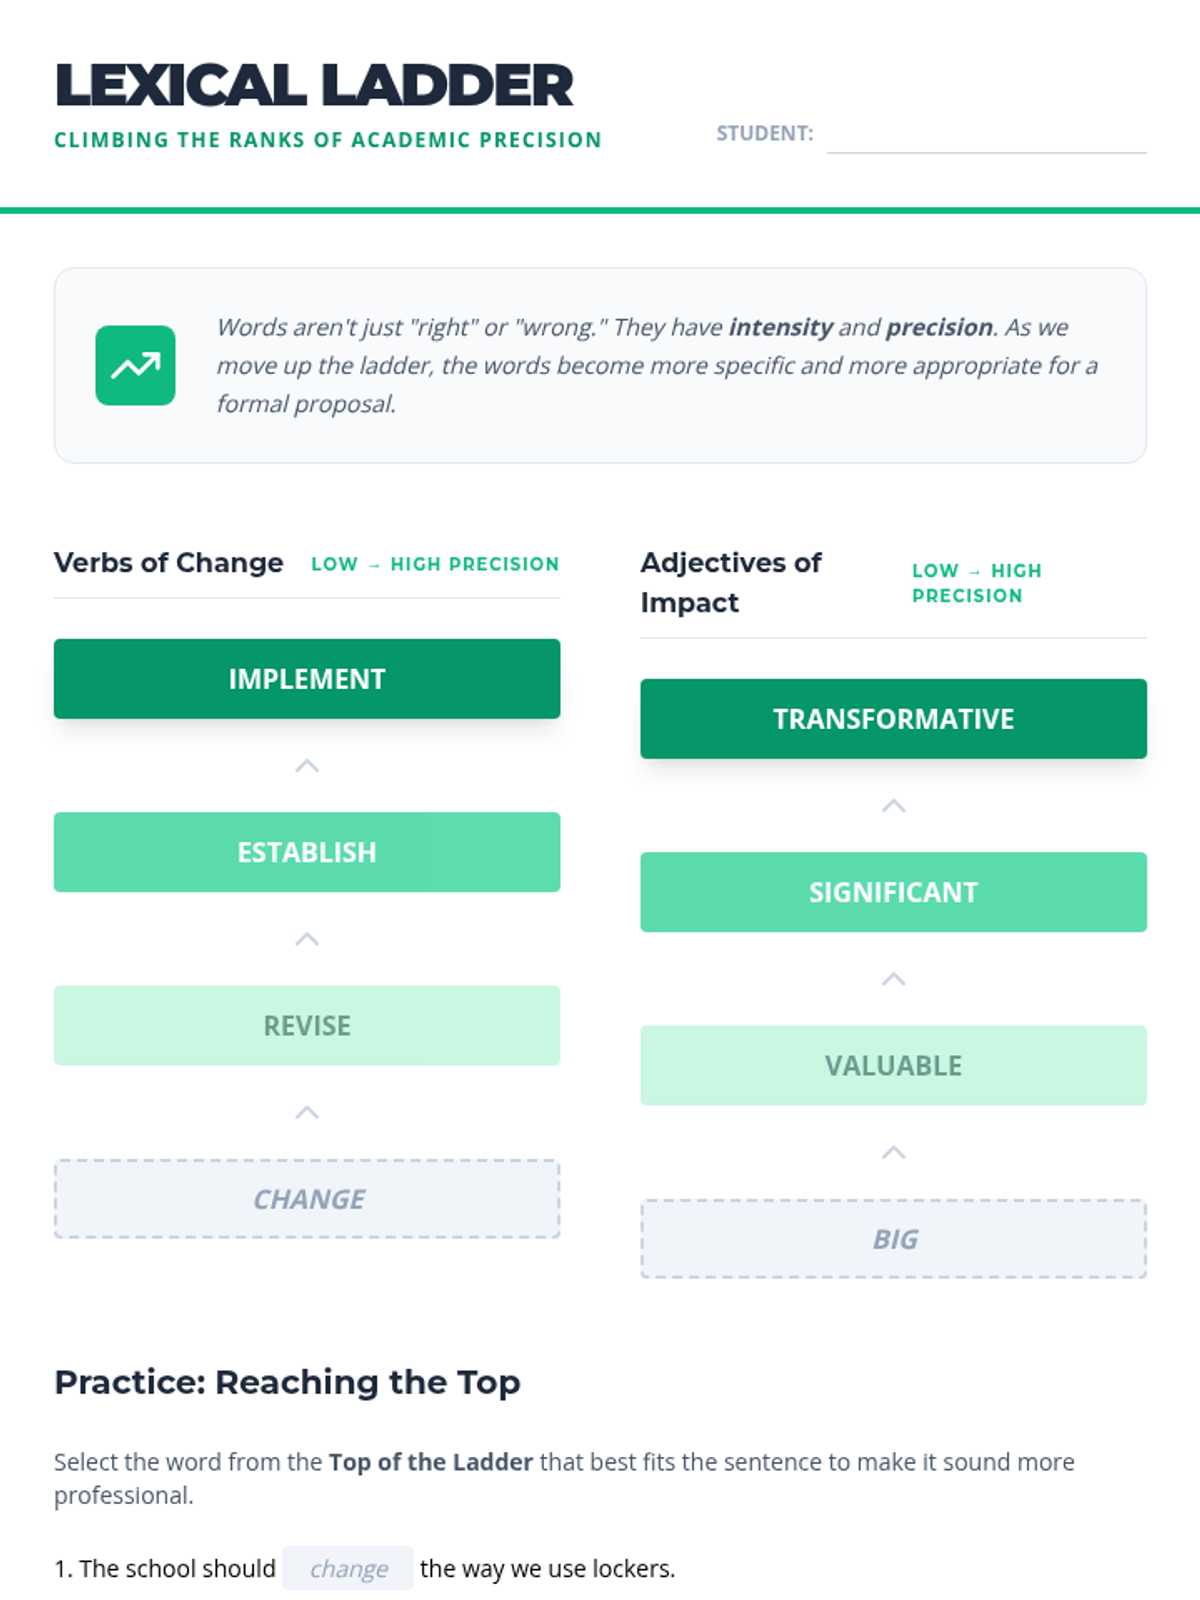Click the Adjectives of Impact heading

coord(730,582)
